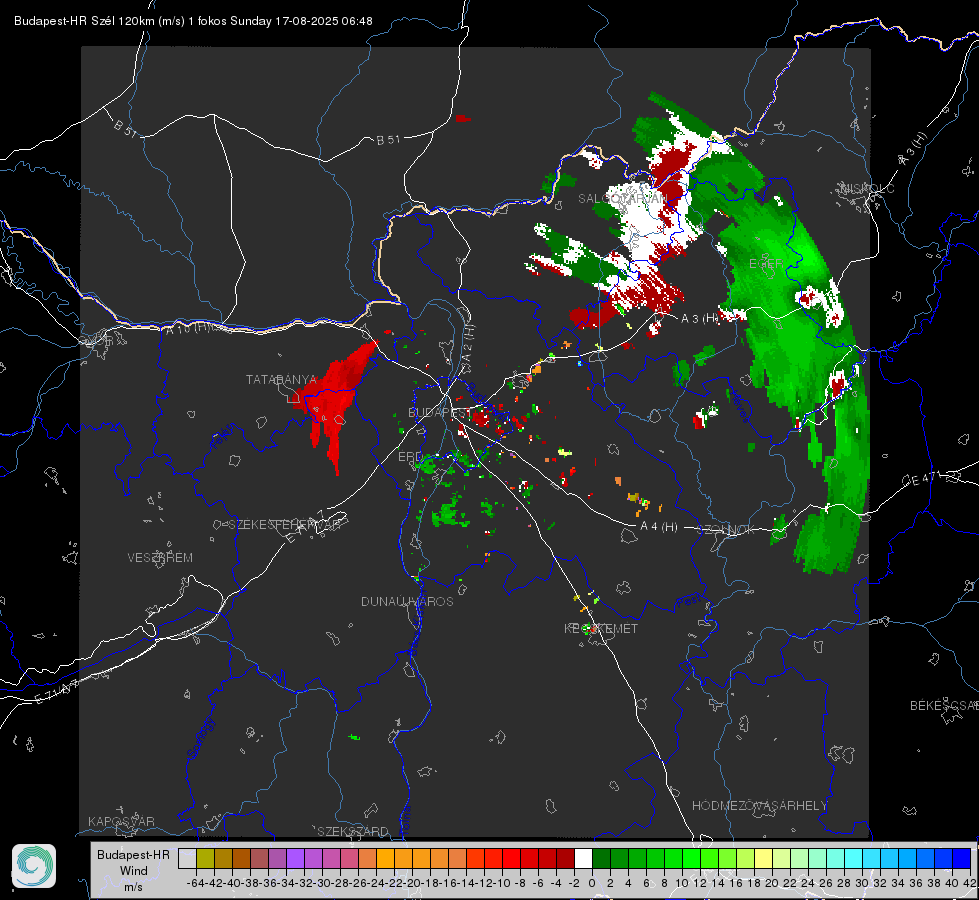This screenshot has width=979, height=900.
Task: Click the ERD city label
Action: pyautogui.click(x=410, y=457)
